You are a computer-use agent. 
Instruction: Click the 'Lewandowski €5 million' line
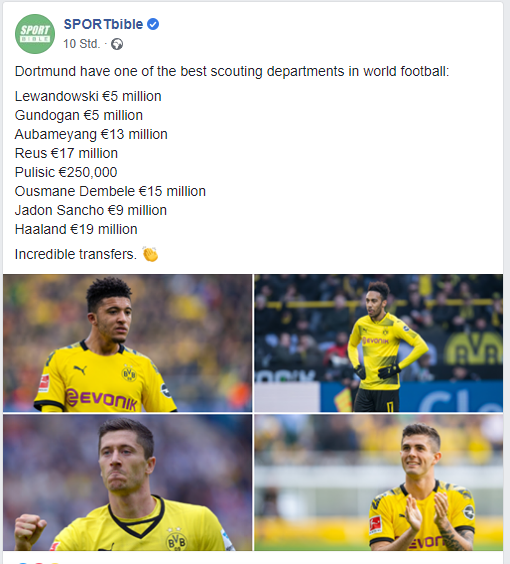tap(88, 96)
